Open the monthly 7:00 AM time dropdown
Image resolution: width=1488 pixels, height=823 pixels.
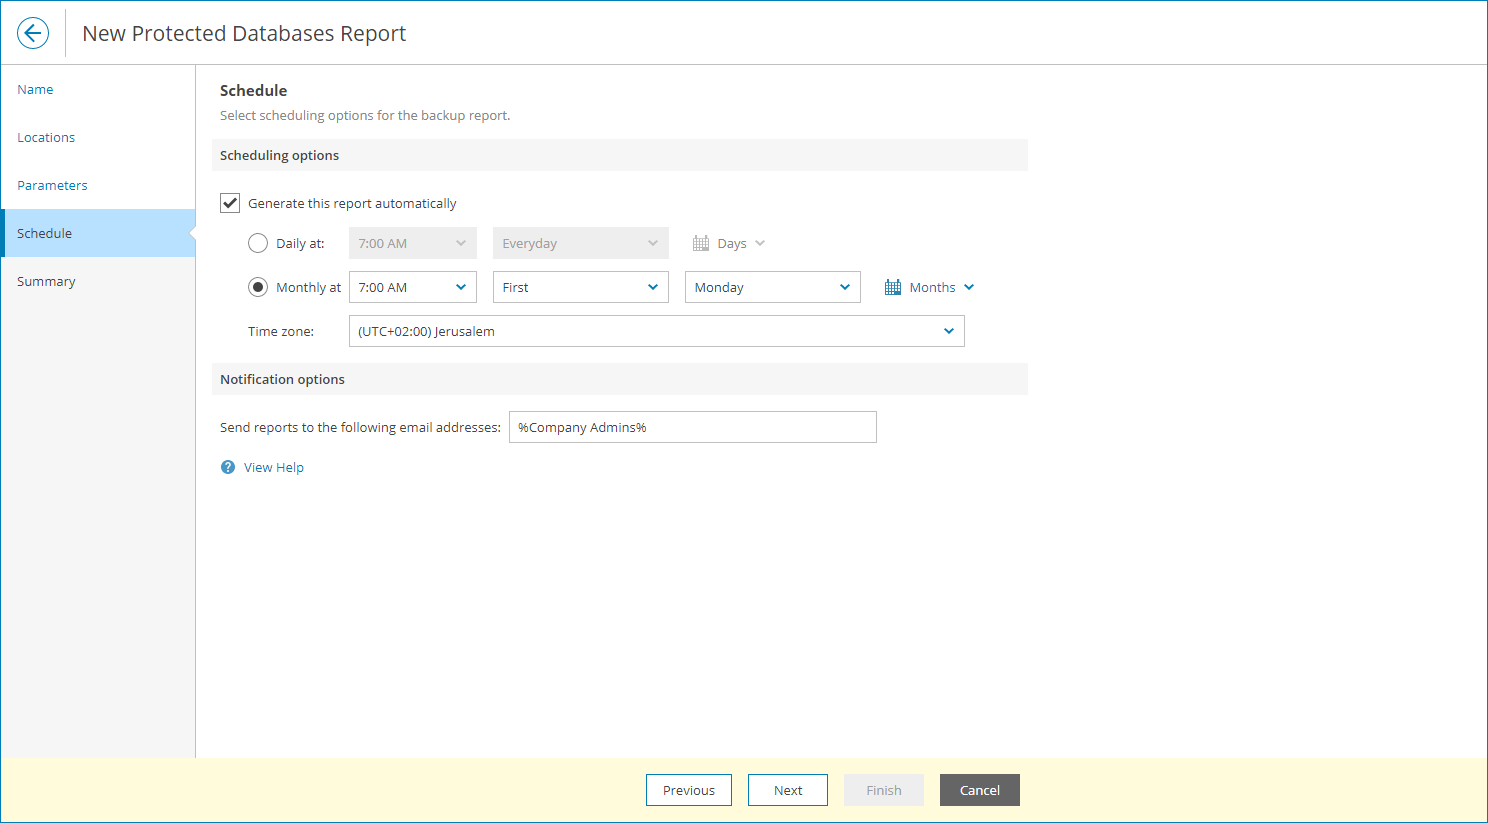(413, 287)
